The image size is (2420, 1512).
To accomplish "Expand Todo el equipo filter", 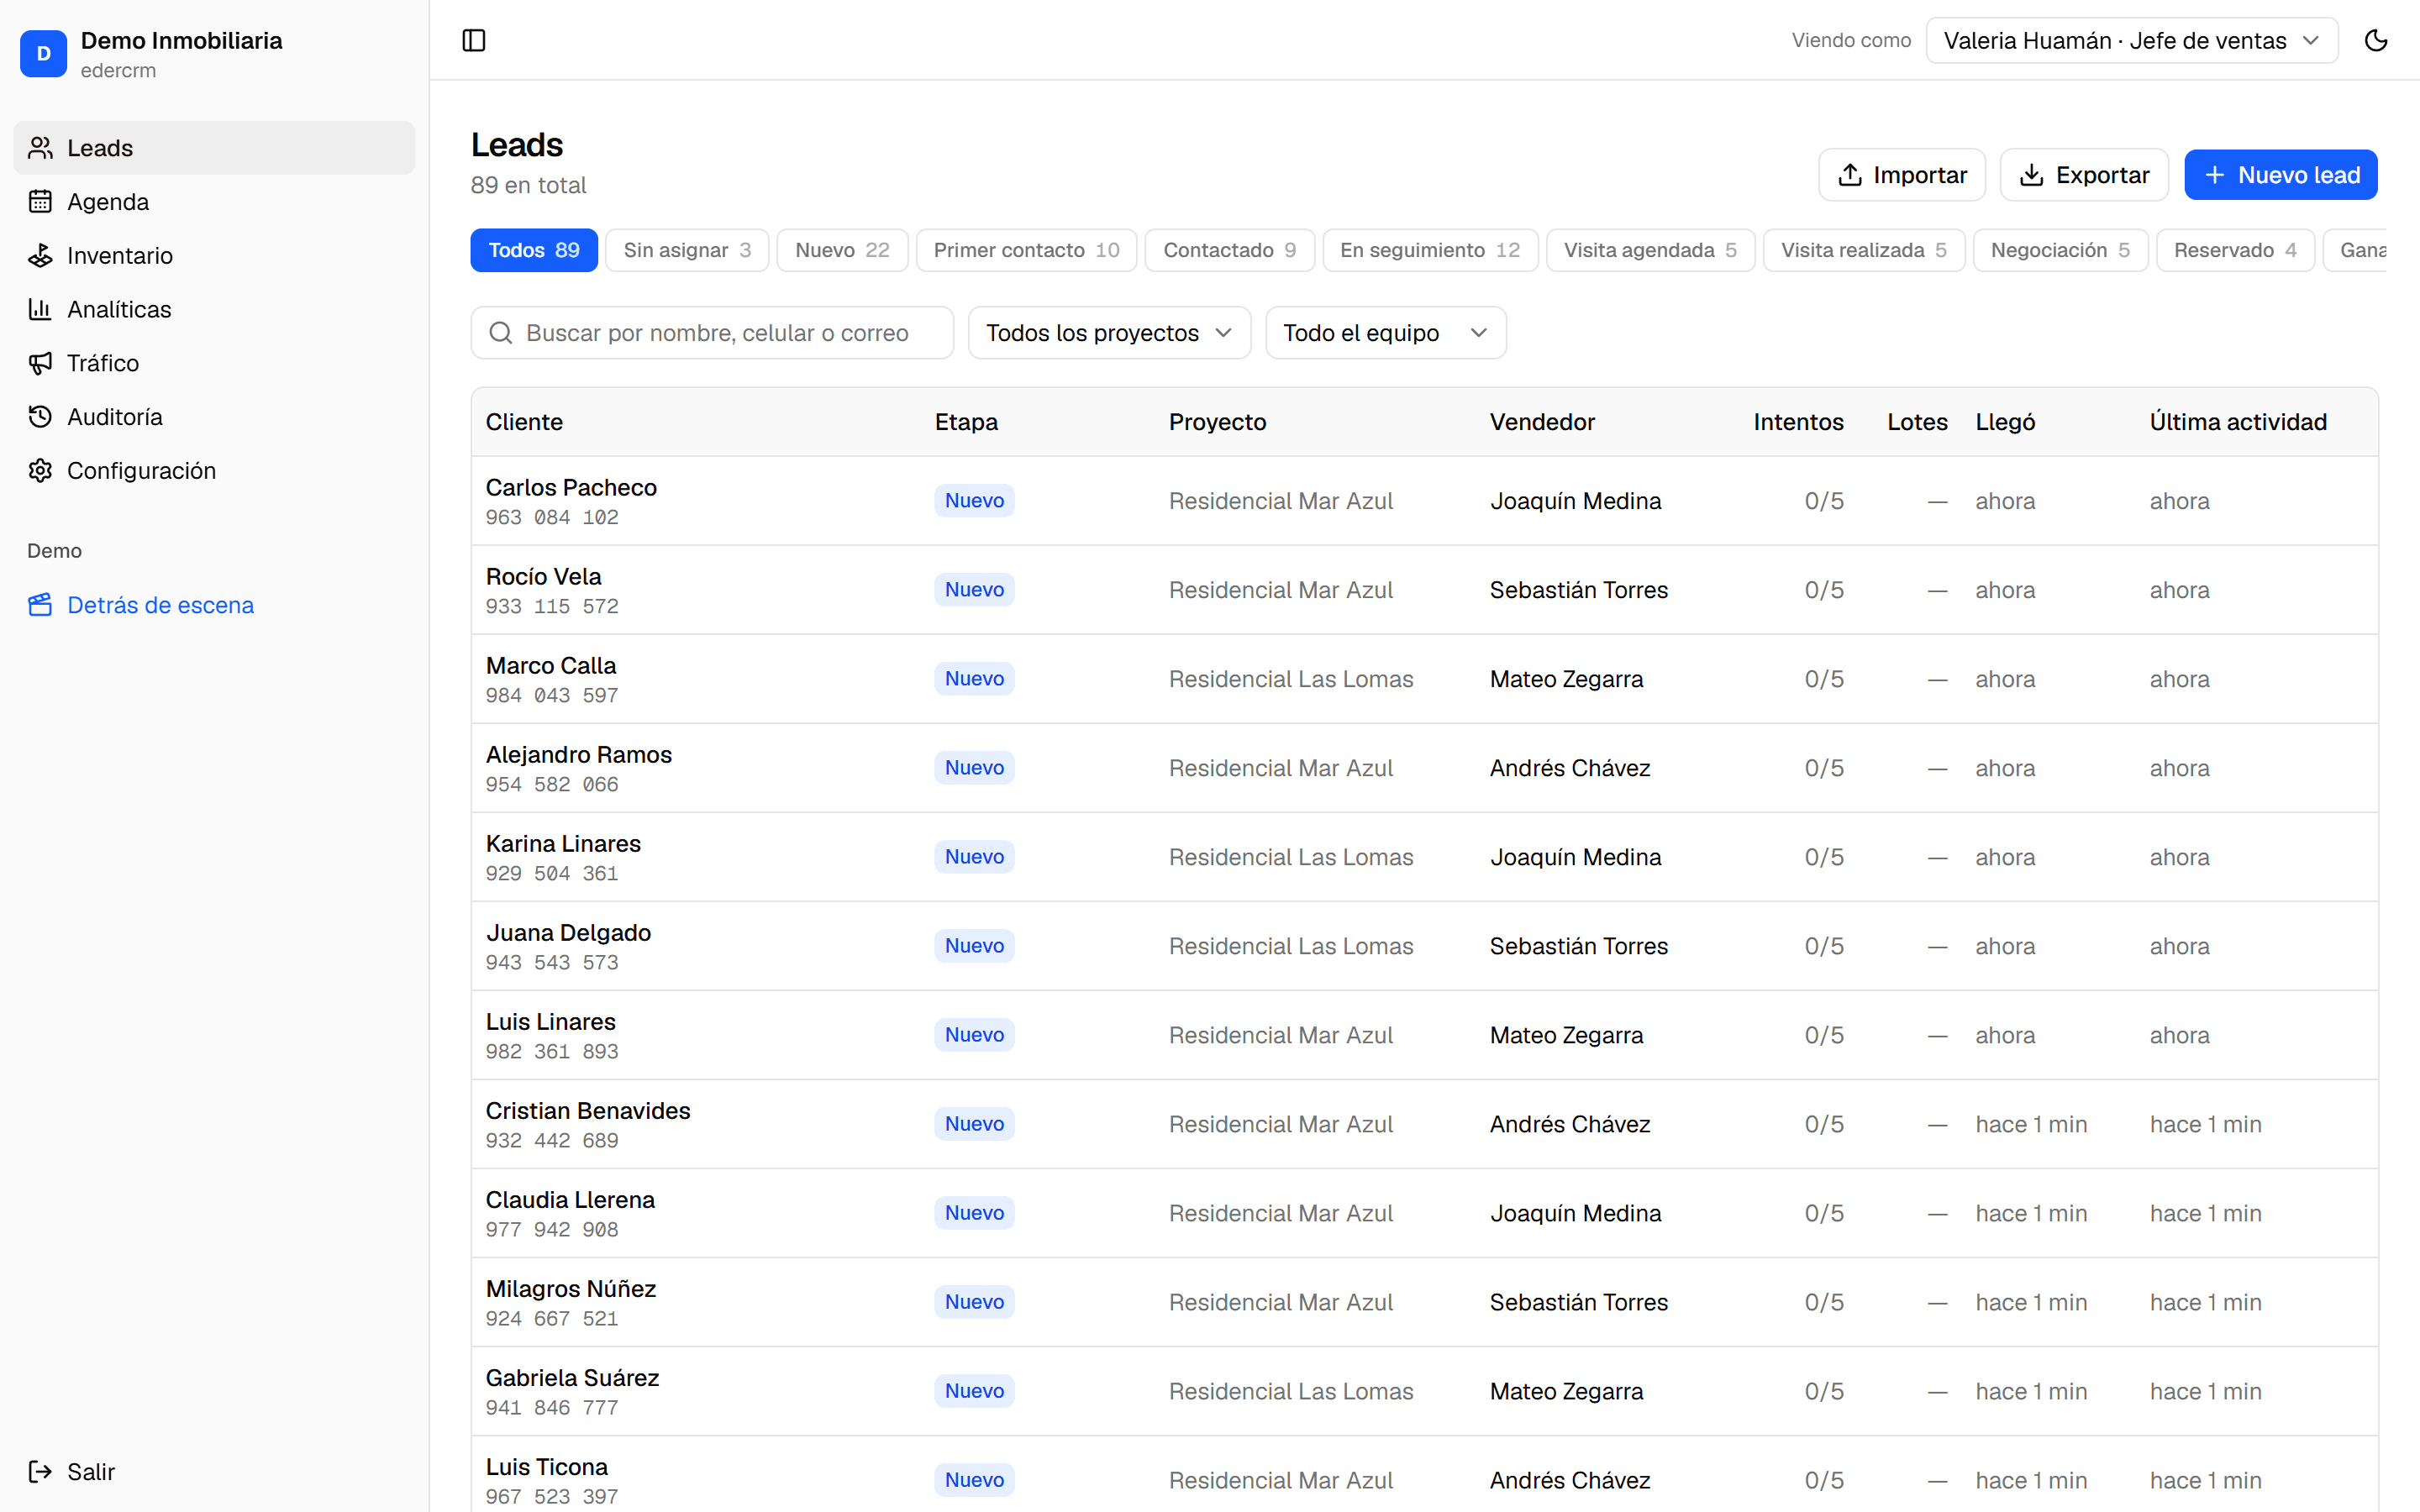I will (x=1386, y=333).
